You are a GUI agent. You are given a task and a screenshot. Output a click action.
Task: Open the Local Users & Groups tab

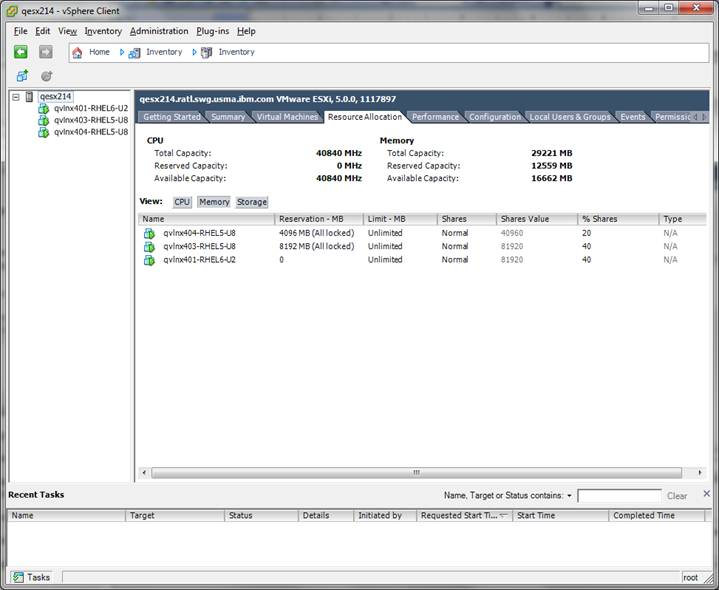pos(570,117)
